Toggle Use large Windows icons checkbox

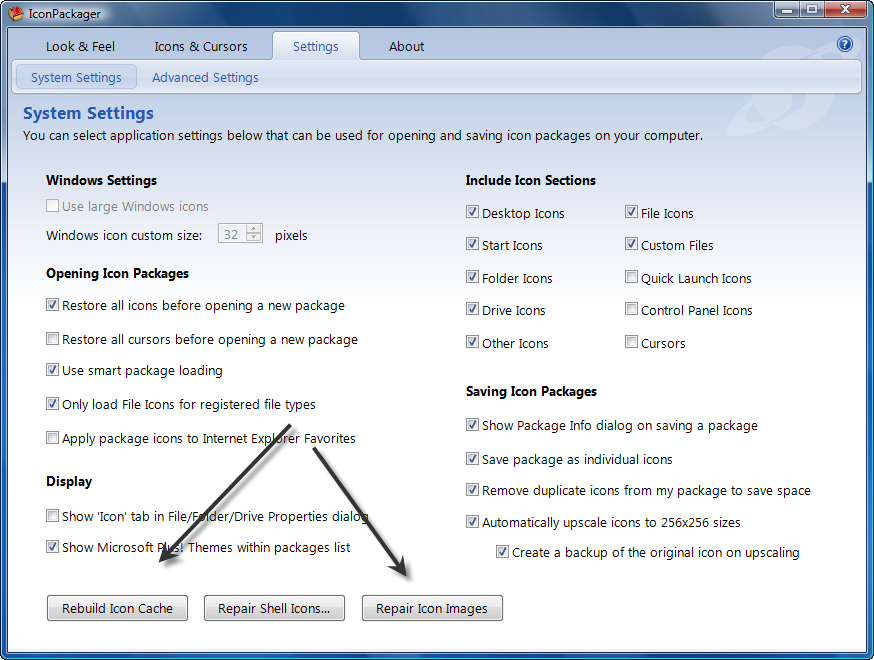click(x=52, y=206)
